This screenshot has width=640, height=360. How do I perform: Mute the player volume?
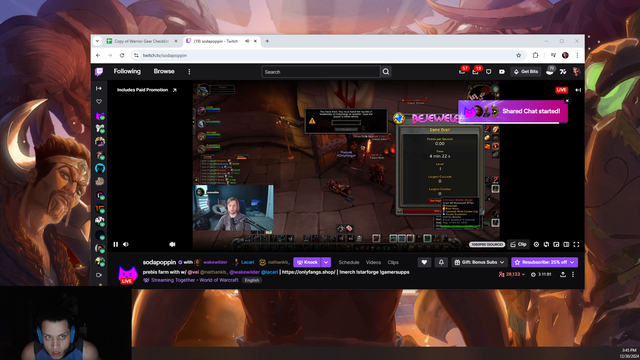click(x=126, y=244)
